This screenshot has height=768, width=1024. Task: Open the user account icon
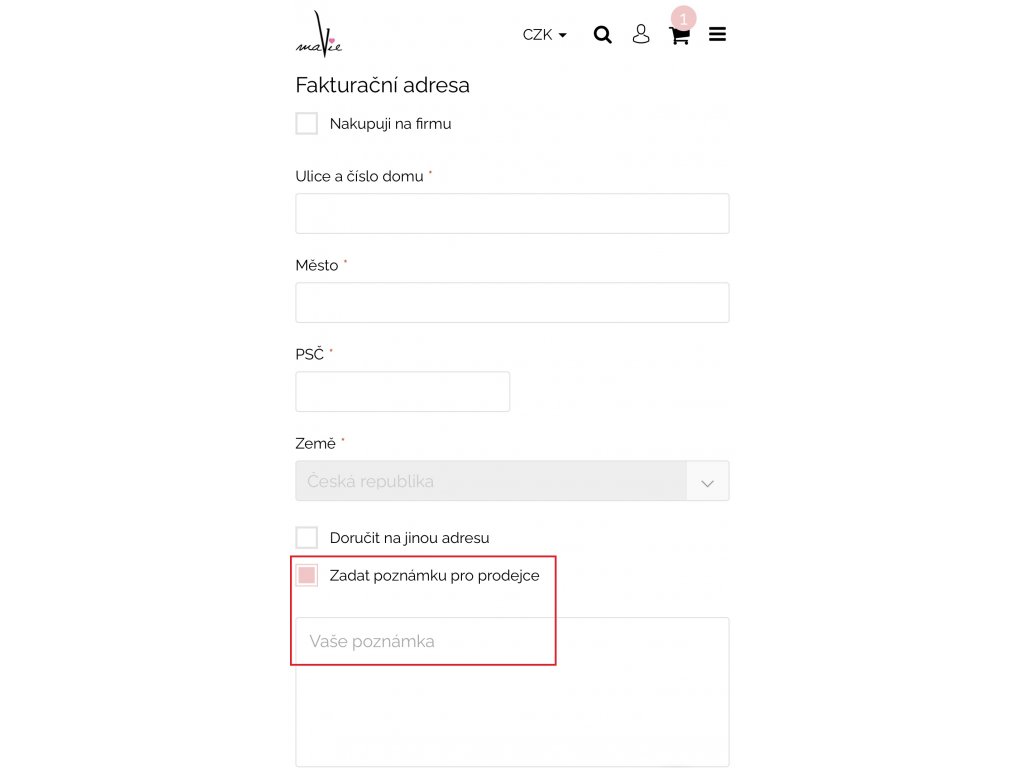click(641, 35)
